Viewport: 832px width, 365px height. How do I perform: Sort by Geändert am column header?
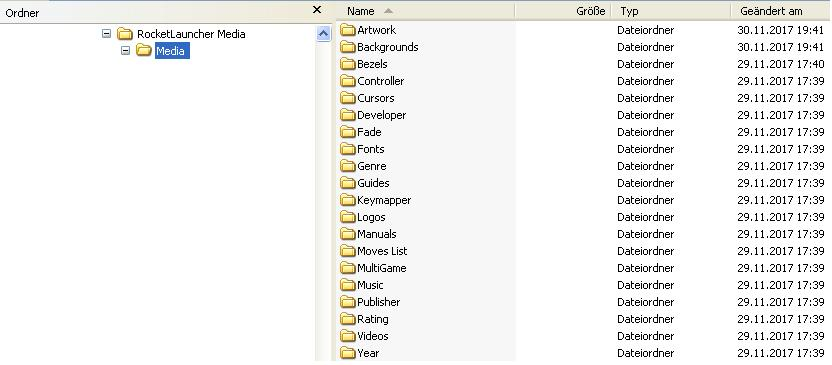pyautogui.click(x=781, y=11)
